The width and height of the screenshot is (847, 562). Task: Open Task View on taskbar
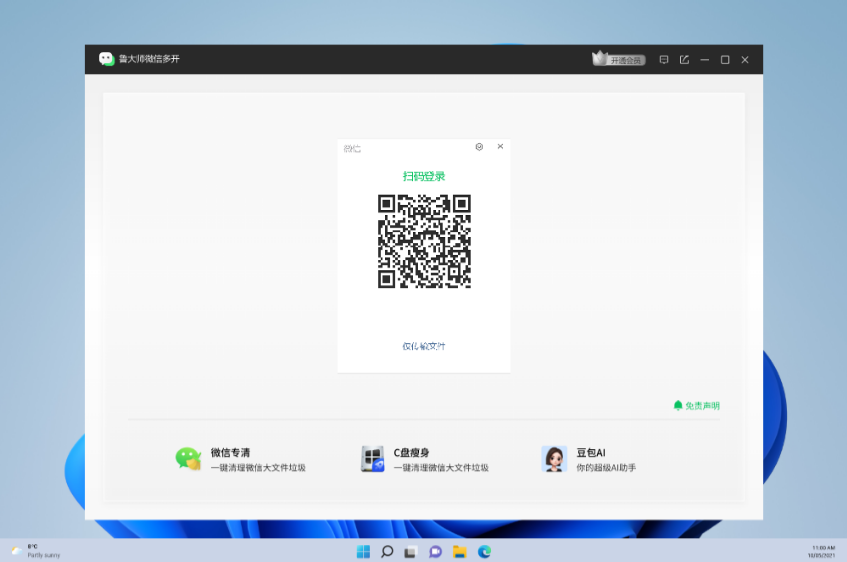(411, 552)
